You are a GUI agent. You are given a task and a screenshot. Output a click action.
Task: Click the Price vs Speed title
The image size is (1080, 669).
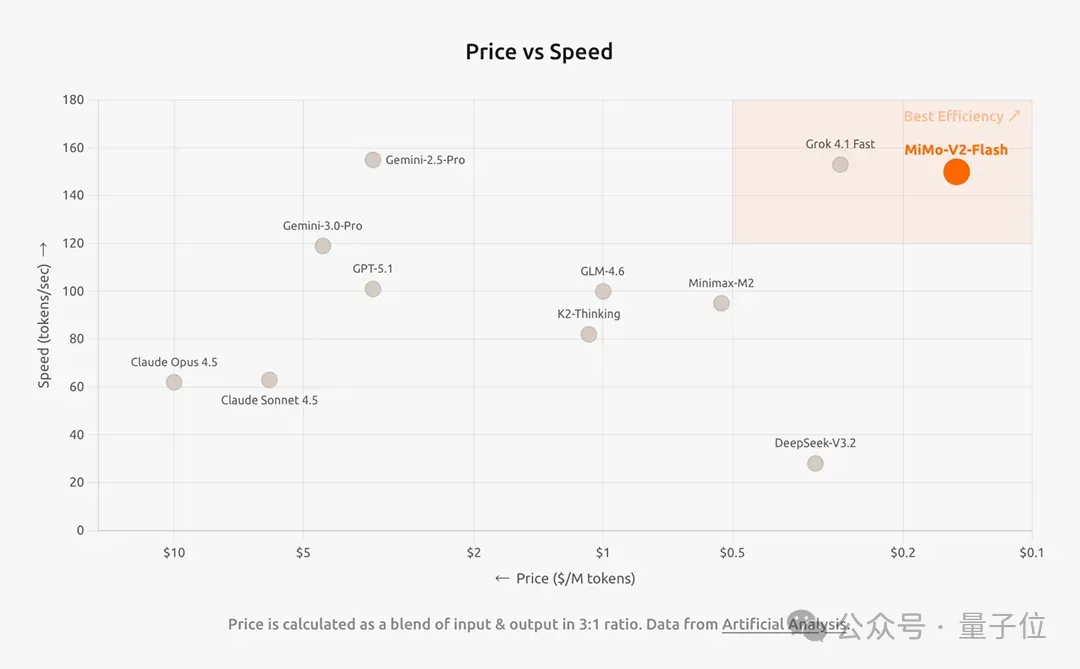coord(539,52)
